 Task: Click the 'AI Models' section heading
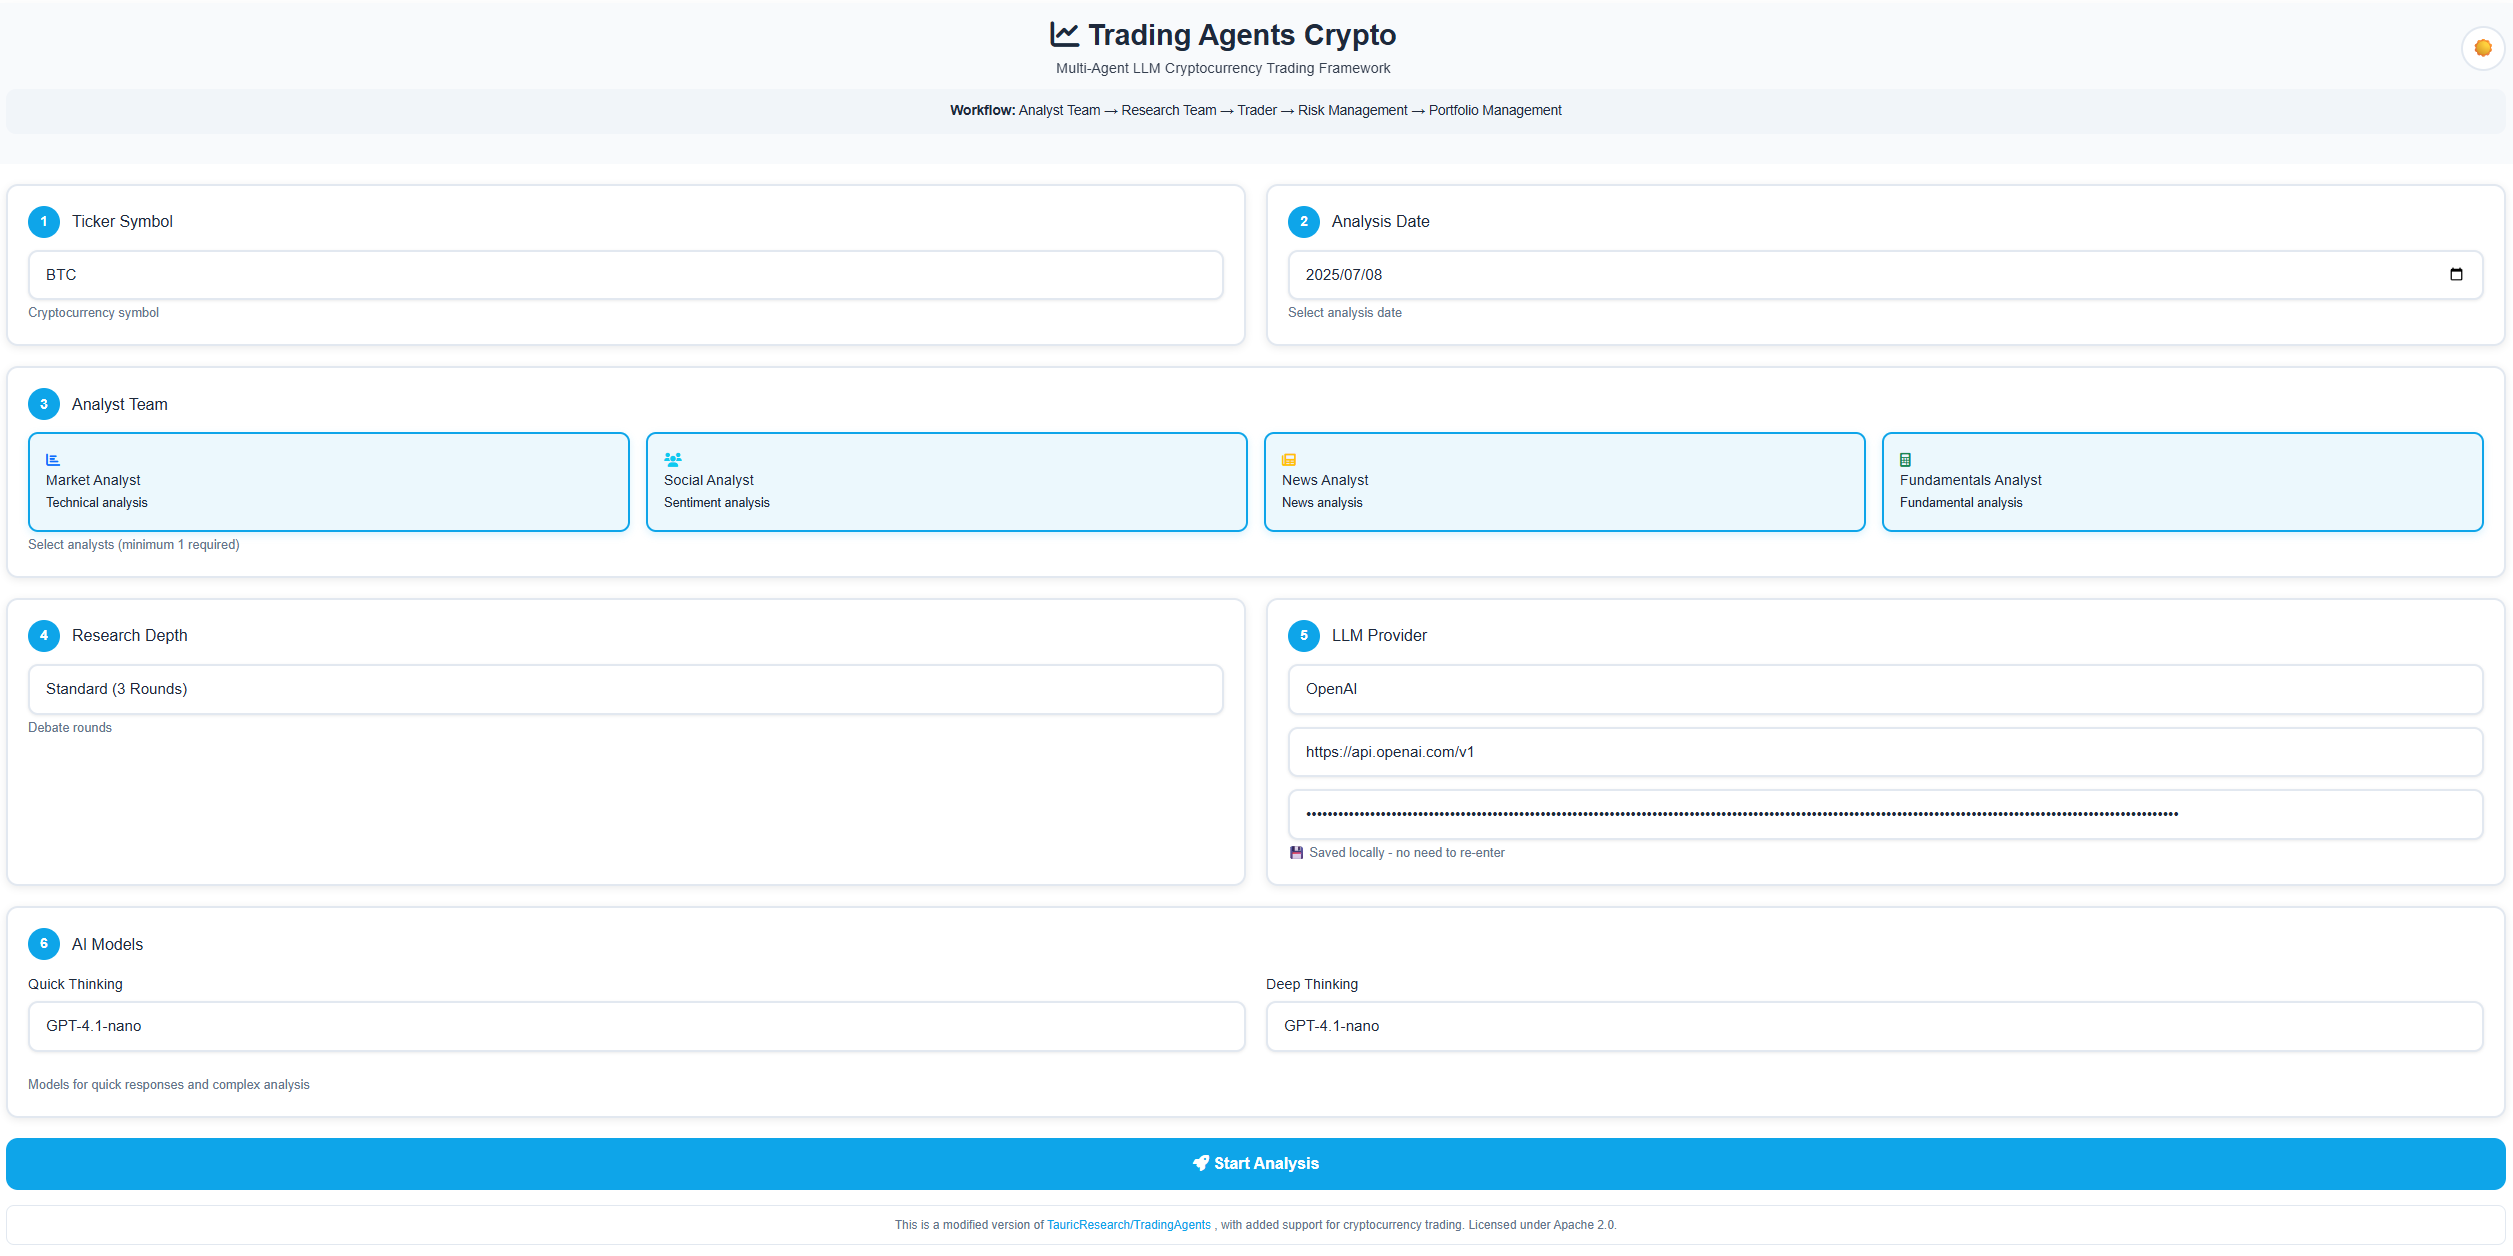107,945
